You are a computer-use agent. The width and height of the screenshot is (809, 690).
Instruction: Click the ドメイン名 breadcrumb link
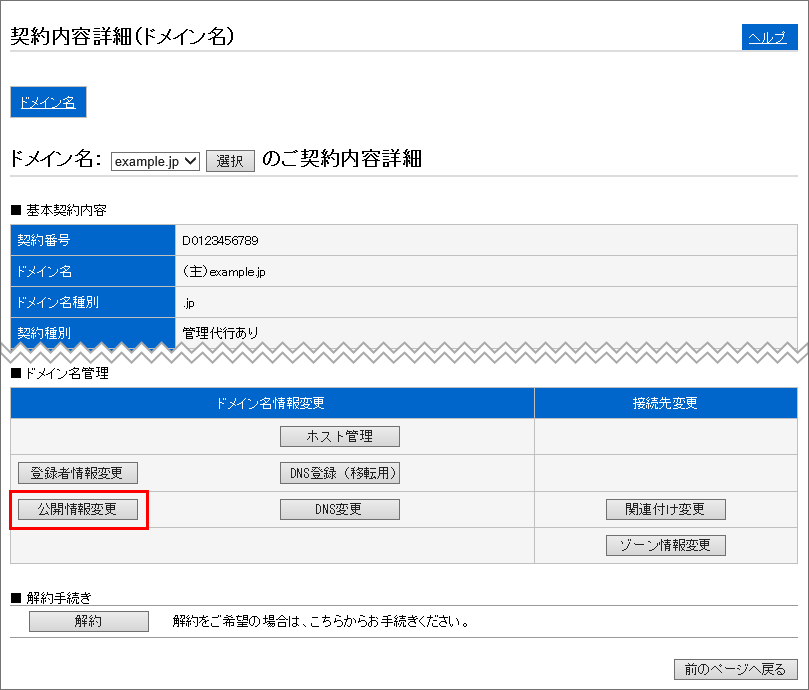tap(48, 102)
